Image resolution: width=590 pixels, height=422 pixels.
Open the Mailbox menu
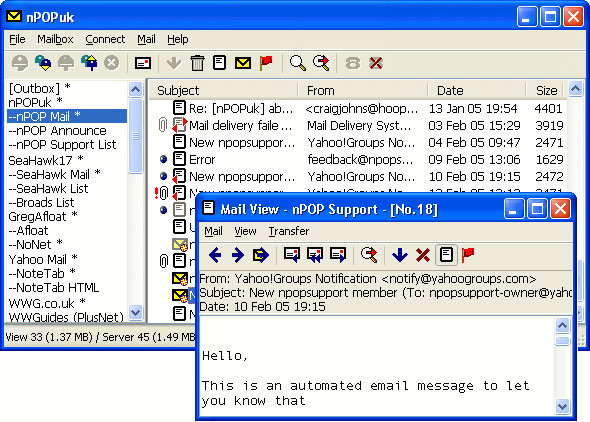click(55, 39)
